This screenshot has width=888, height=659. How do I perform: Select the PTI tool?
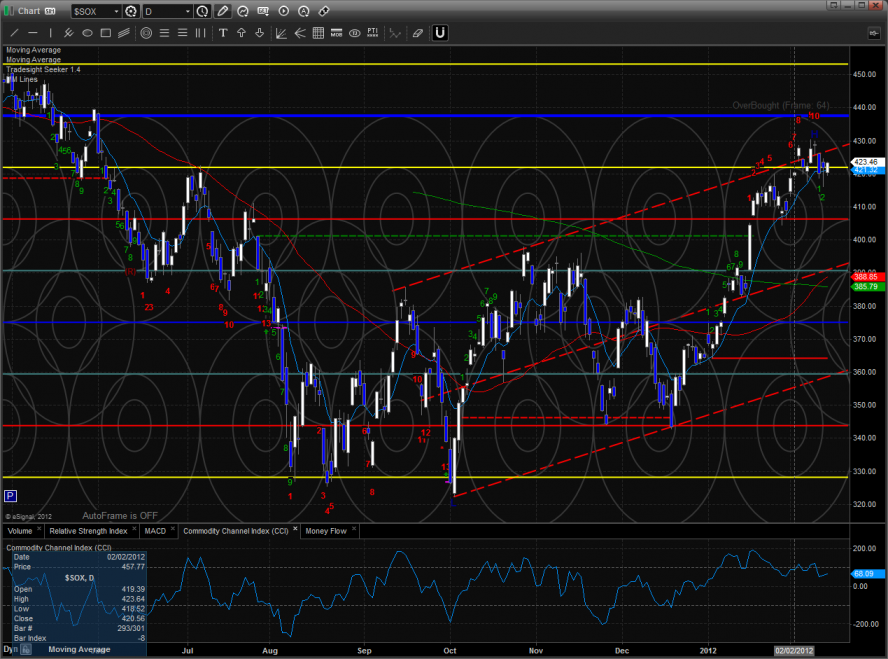click(x=373, y=33)
